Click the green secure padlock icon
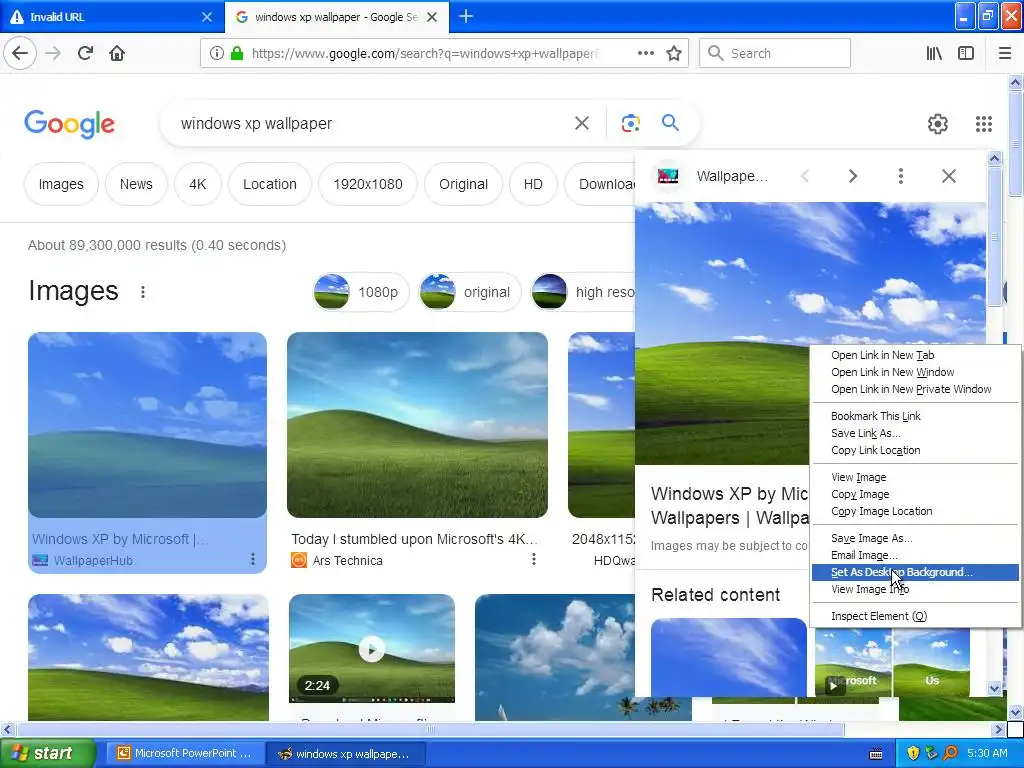 (237, 53)
